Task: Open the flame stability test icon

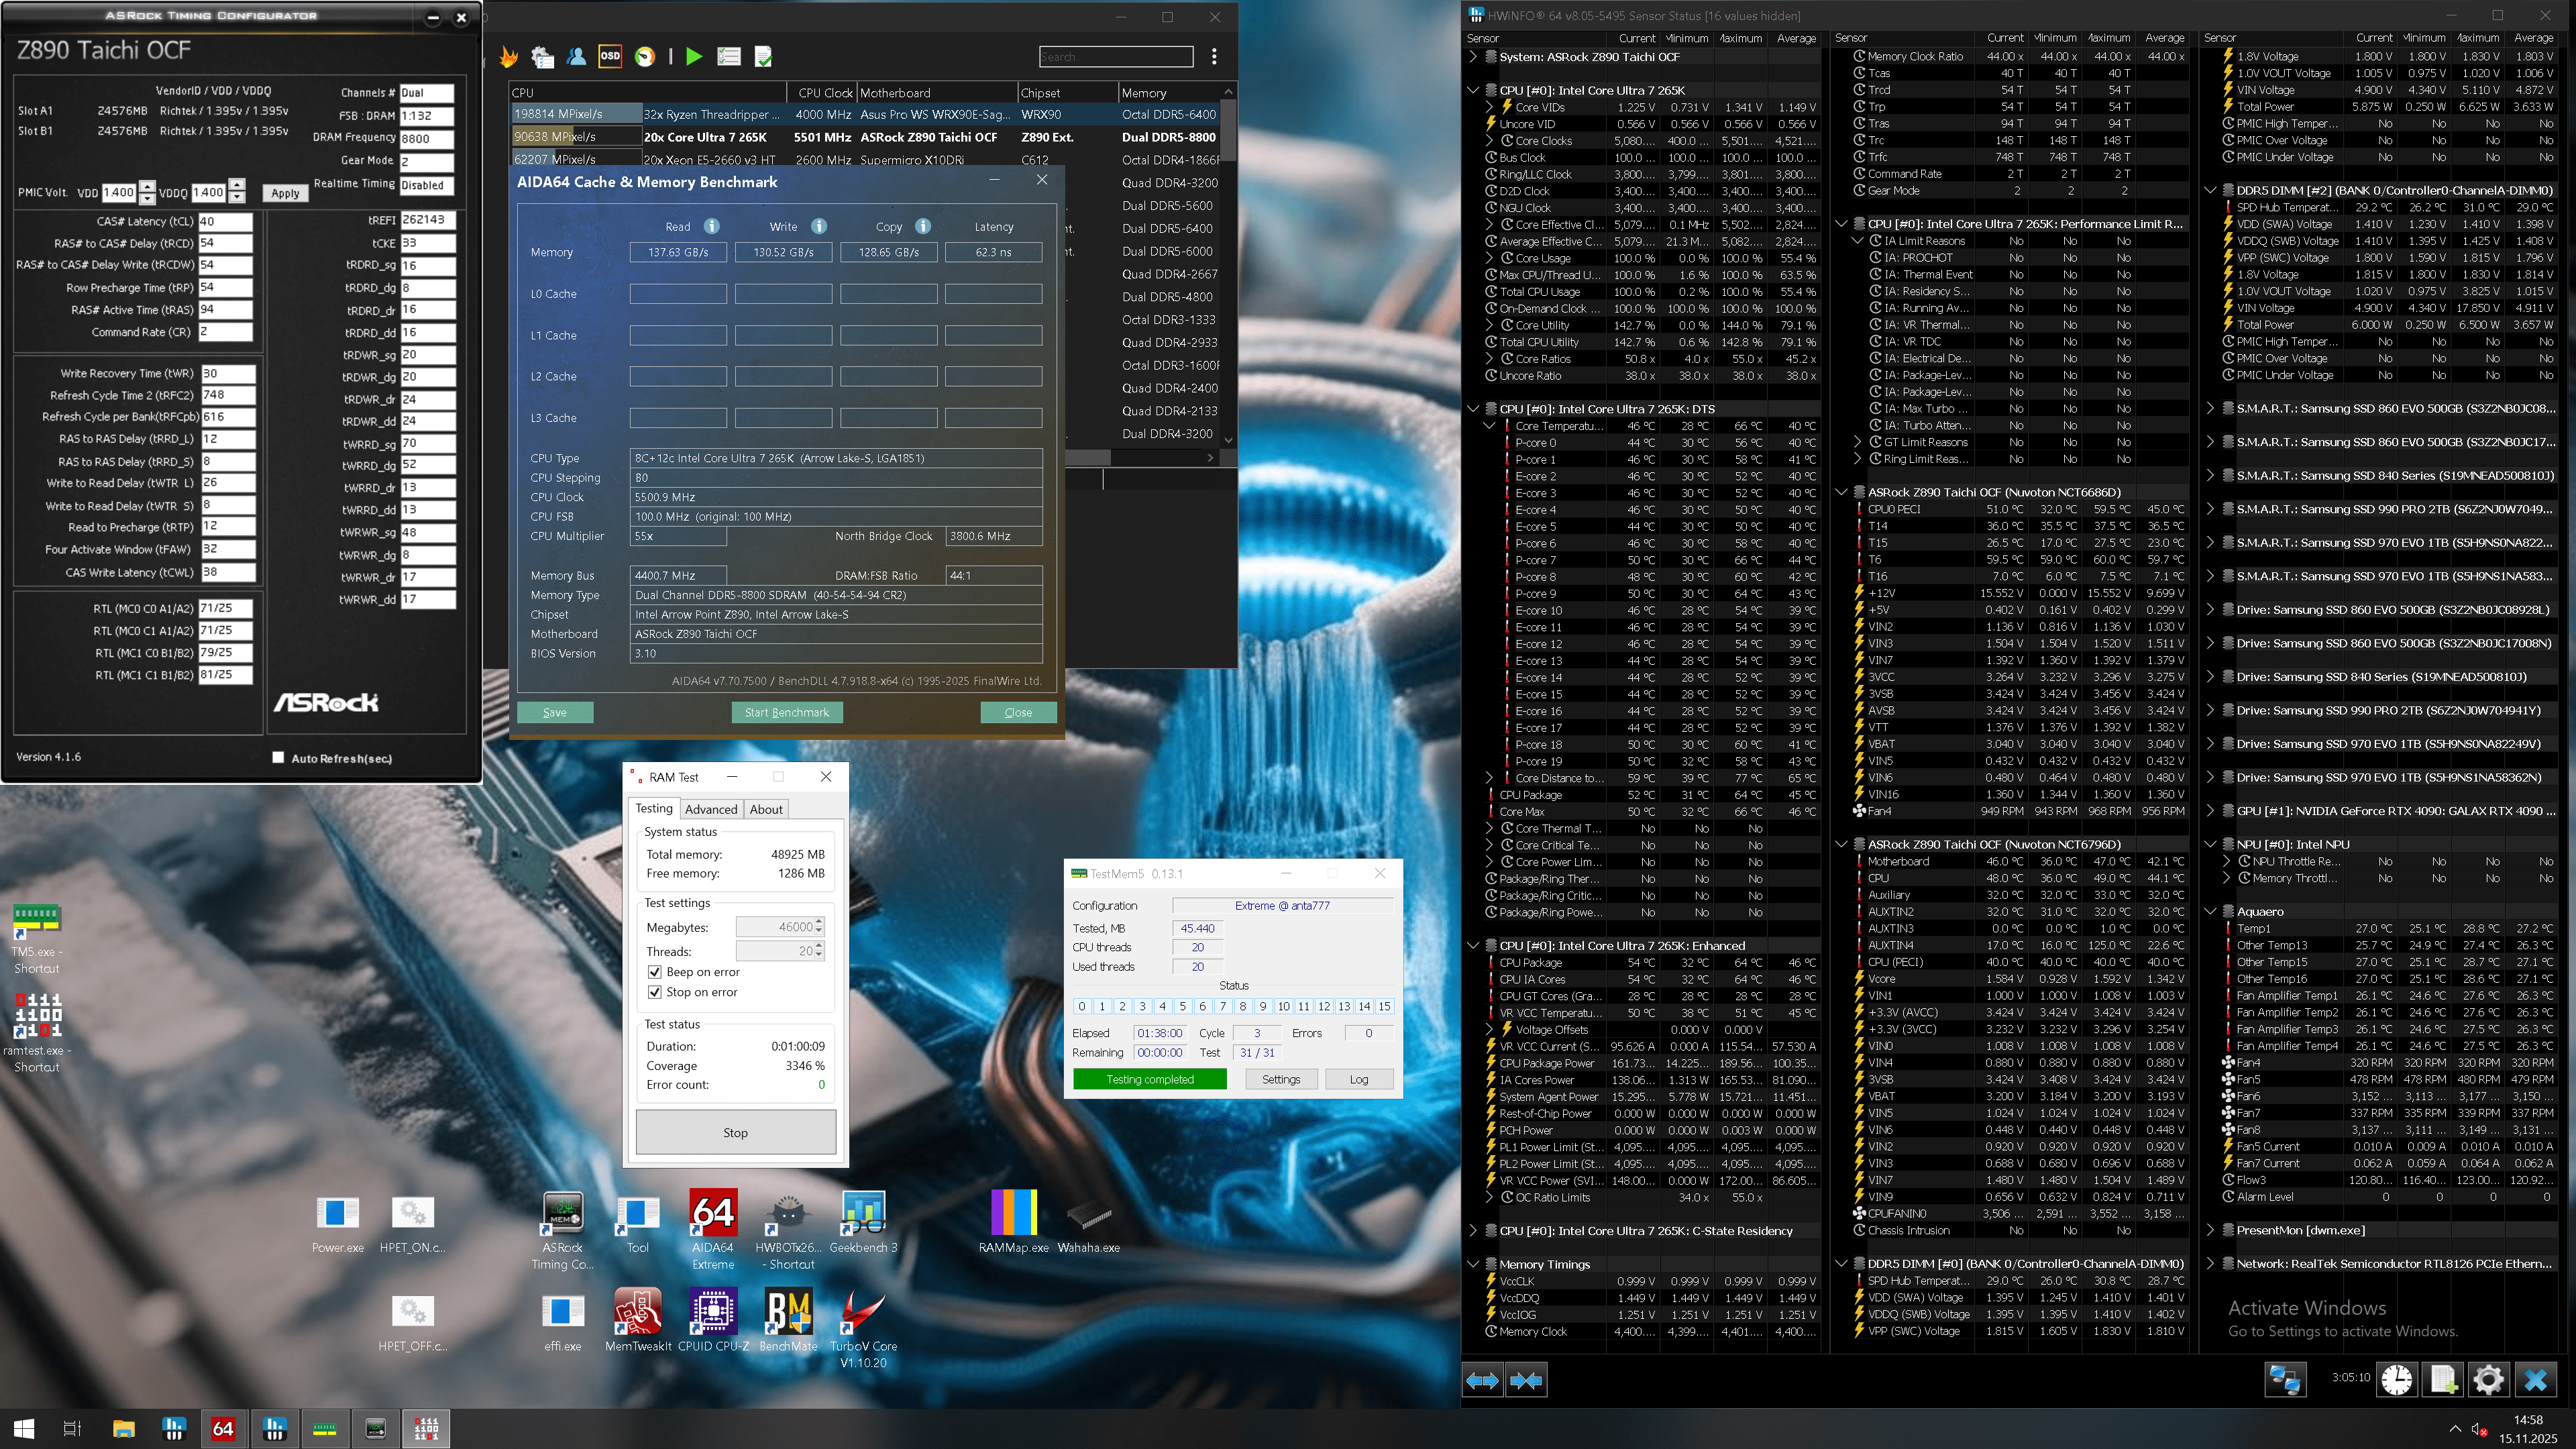Action: 509,57
